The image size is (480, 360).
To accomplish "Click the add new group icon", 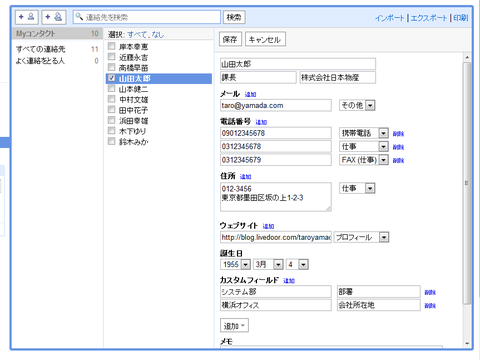I will (54, 17).
